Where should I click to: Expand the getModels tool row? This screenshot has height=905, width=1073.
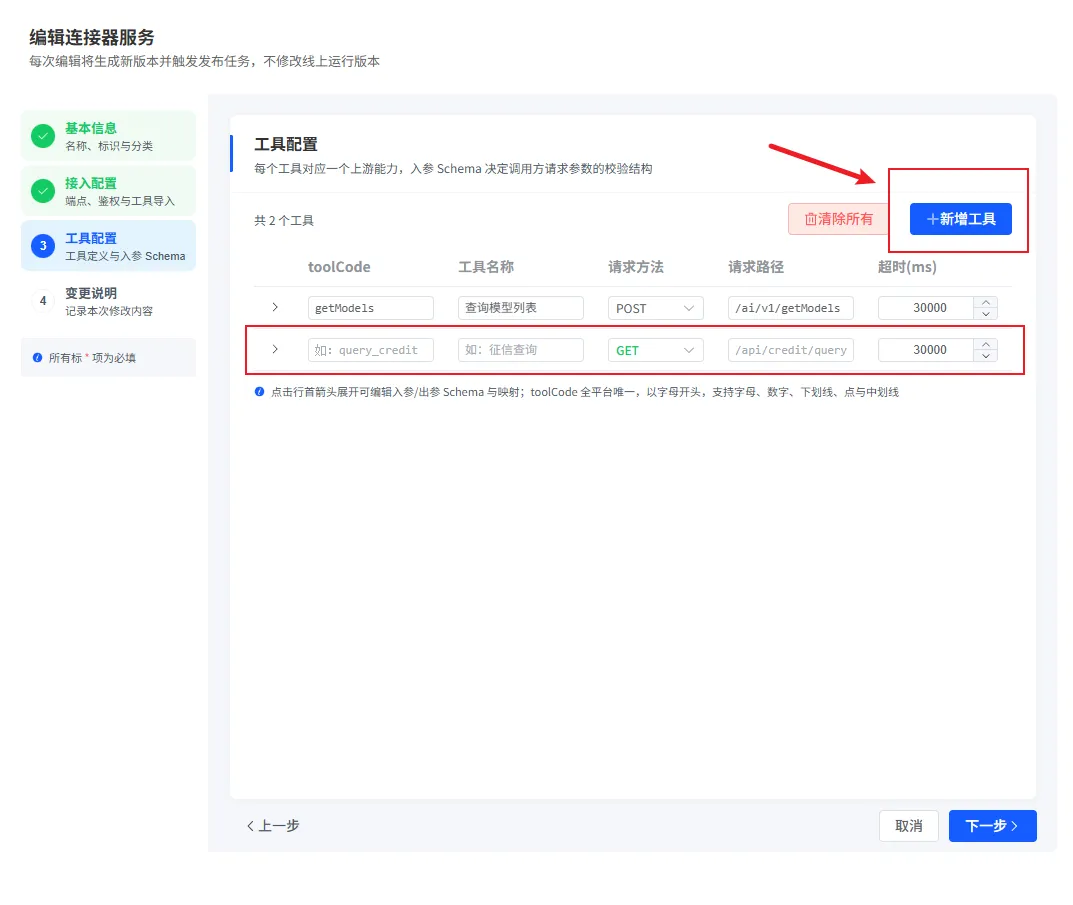click(275, 307)
